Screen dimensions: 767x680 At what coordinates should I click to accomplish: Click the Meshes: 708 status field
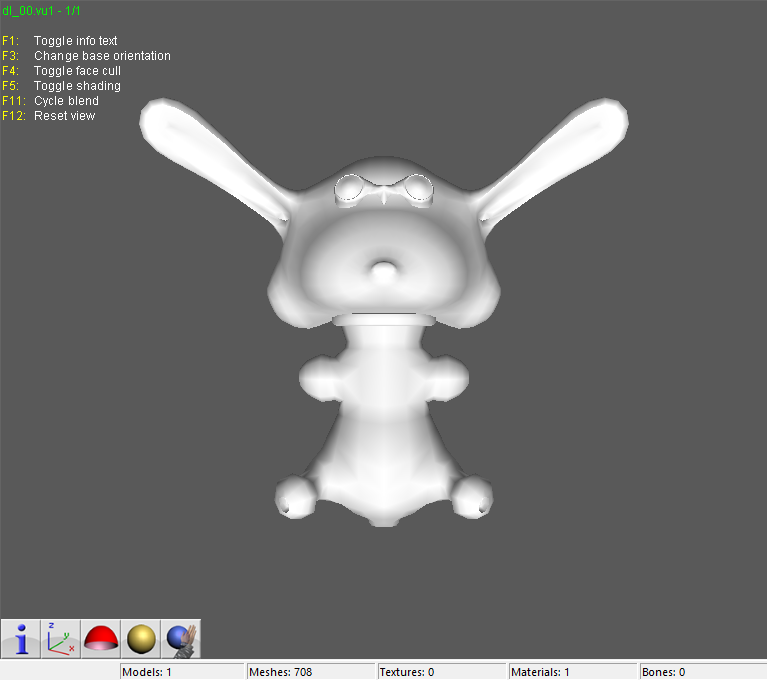(x=310, y=672)
